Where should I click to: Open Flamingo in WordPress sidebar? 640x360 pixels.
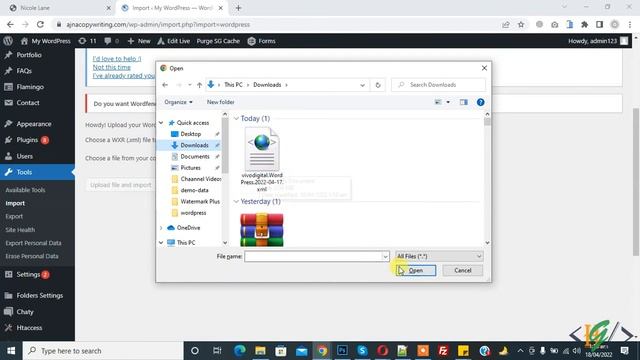30,87
